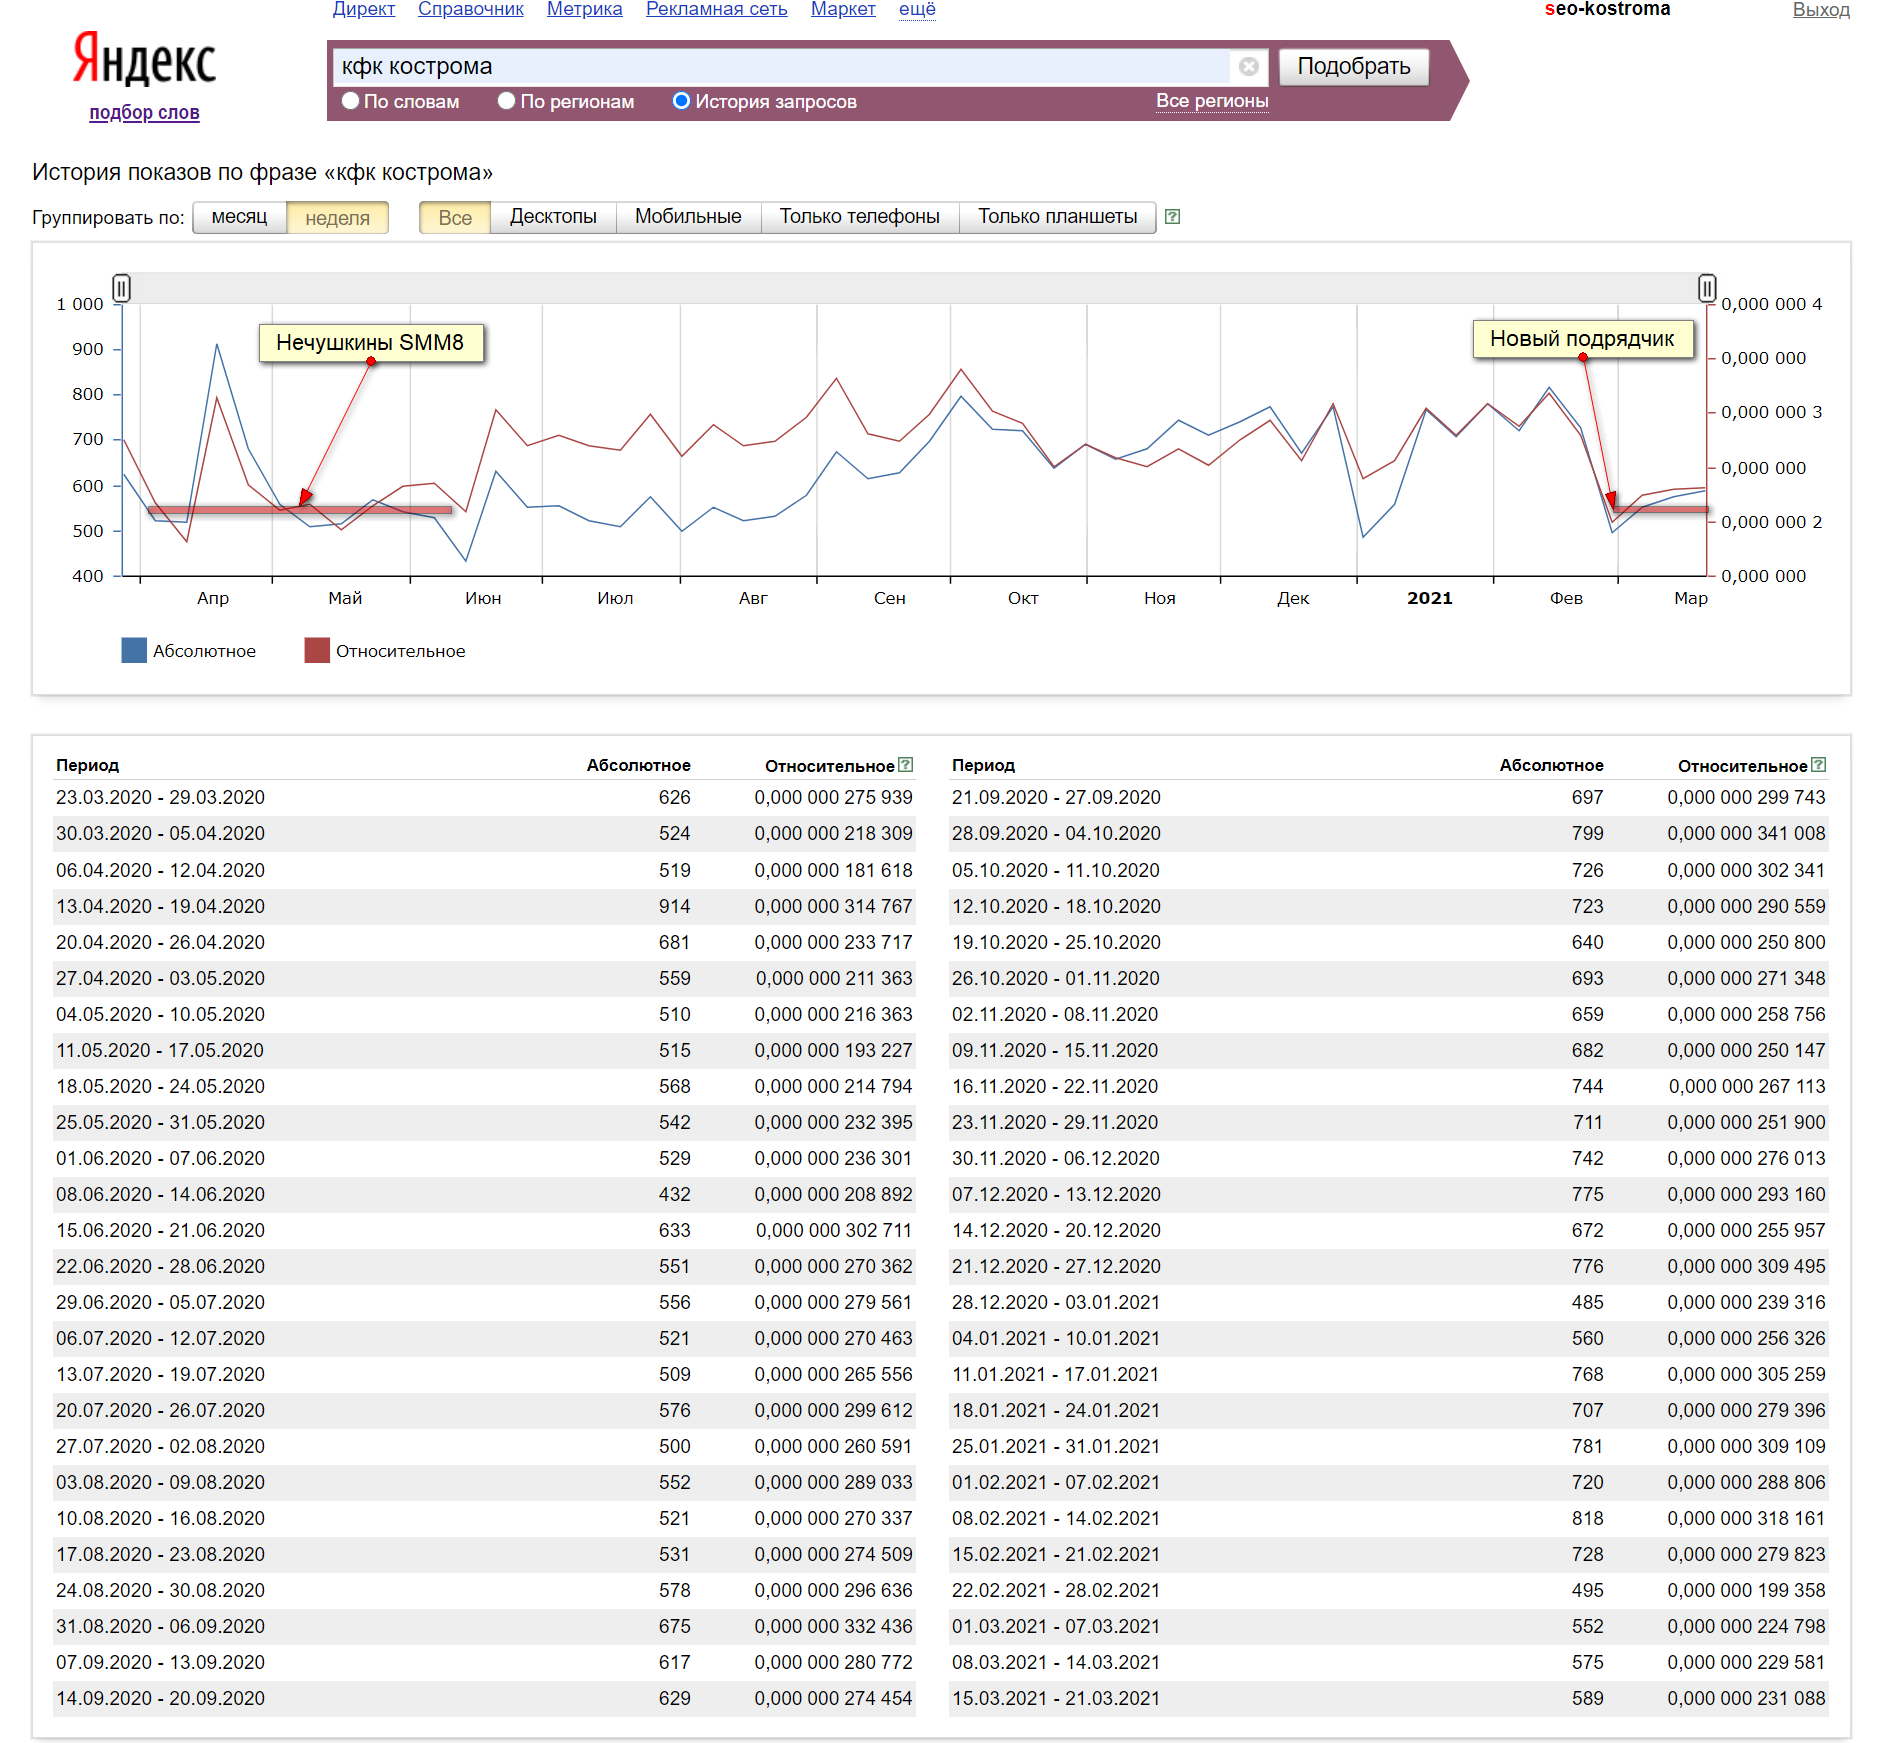The width and height of the screenshot is (1878, 1743).
Task: Click help icon beside right Относительное column header
Action: point(1818,765)
